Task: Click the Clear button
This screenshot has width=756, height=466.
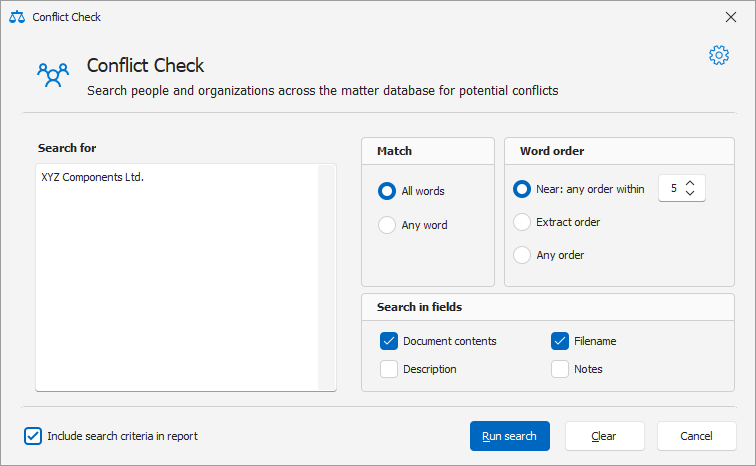Action: click(605, 436)
